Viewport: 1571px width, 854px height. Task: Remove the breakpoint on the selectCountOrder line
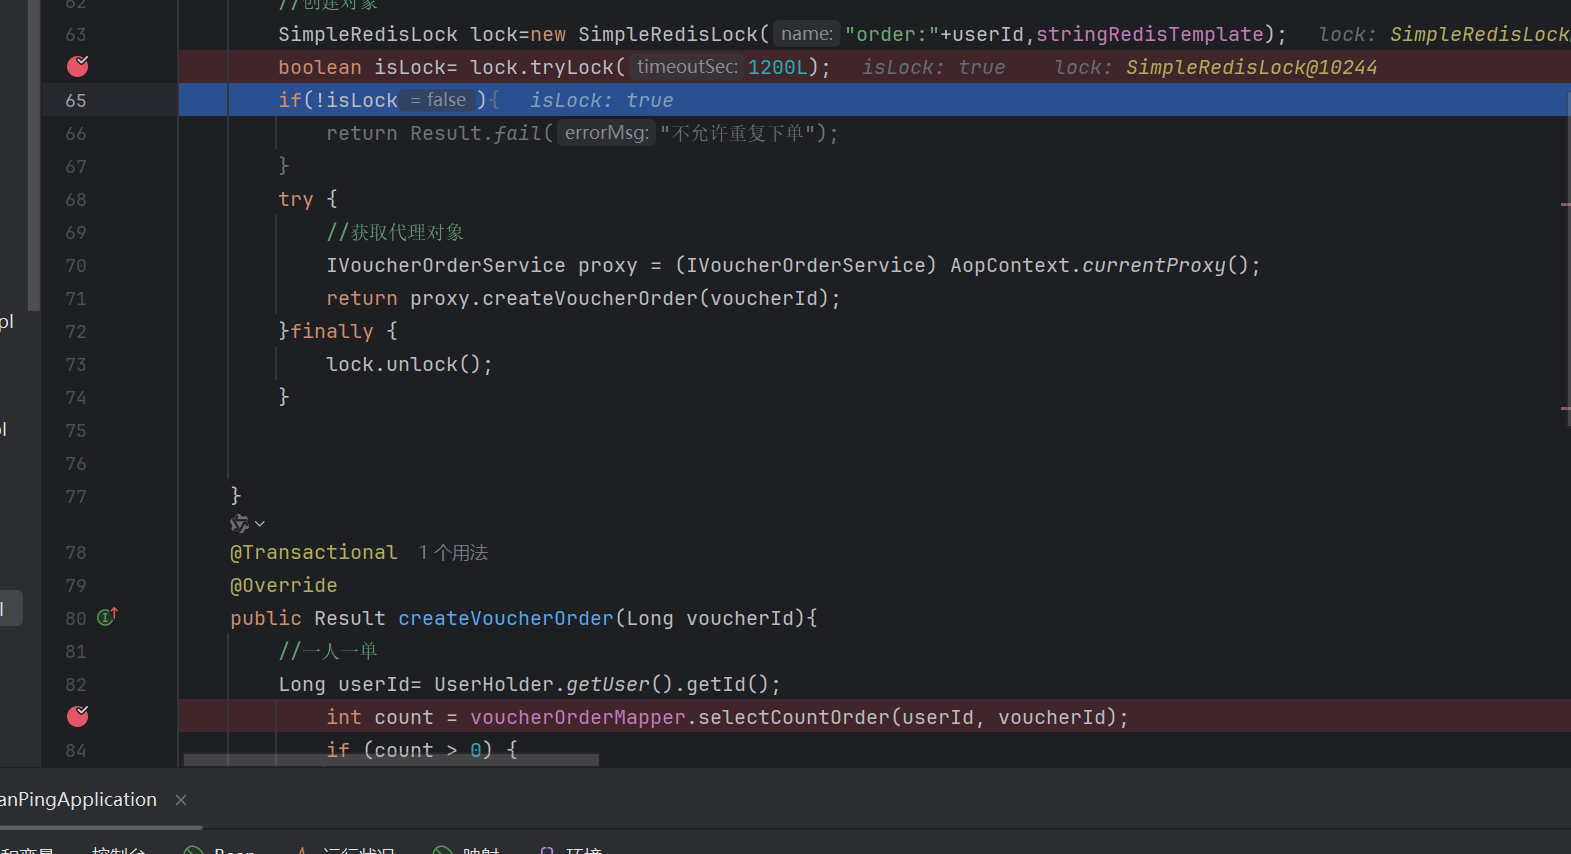[x=77, y=716]
